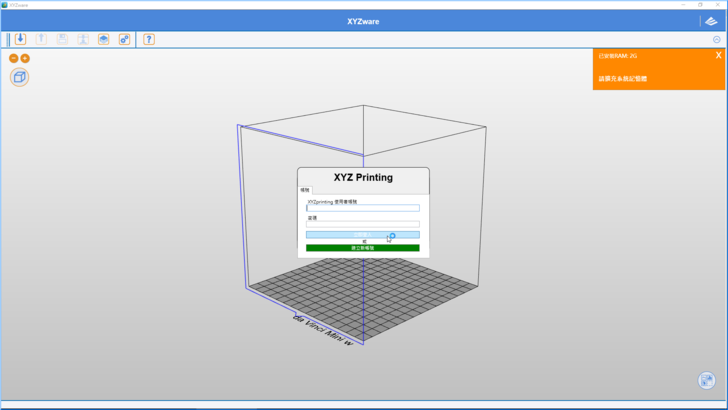Screen dimensions: 728x410
Task: Focus the XYZprinting user account field
Action: coord(363,208)
